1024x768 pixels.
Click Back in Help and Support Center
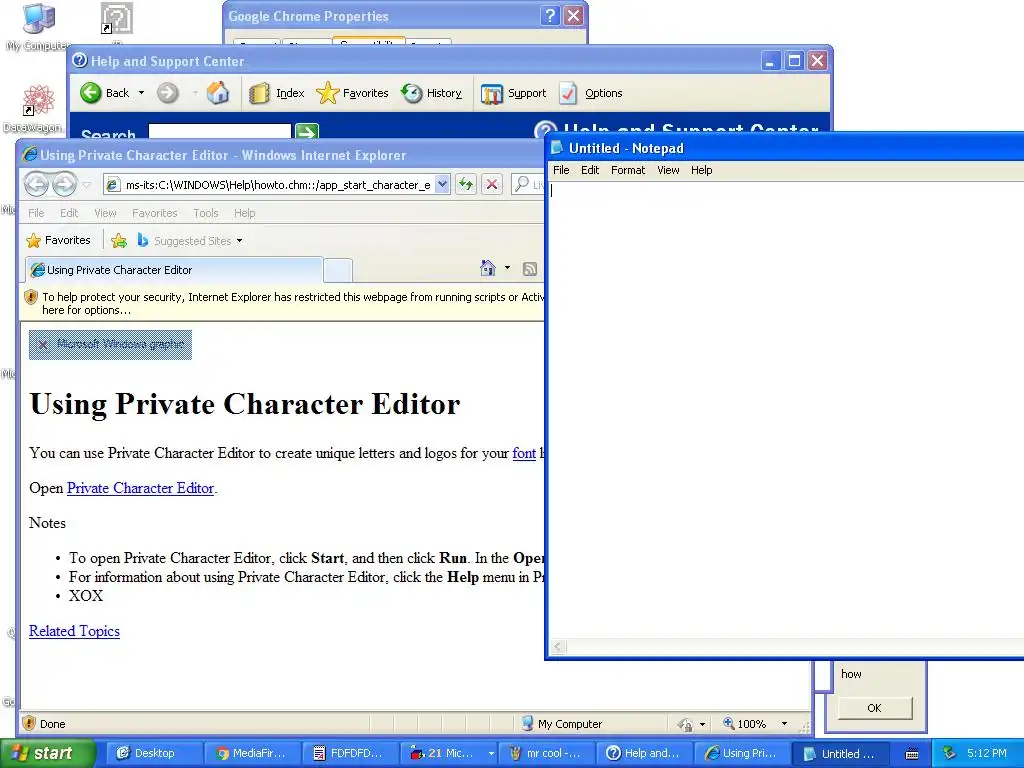pyautogui.click(x=105, y=93)
